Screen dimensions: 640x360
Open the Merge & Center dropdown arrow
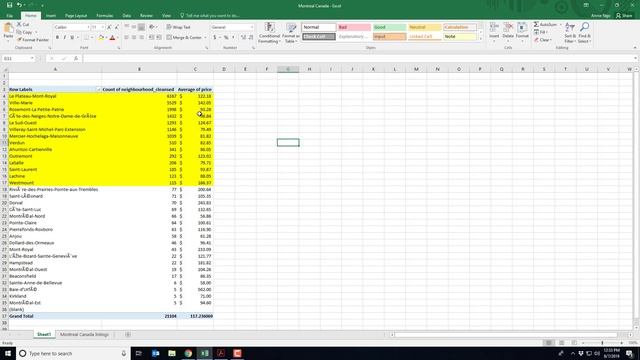click(205, 38)
